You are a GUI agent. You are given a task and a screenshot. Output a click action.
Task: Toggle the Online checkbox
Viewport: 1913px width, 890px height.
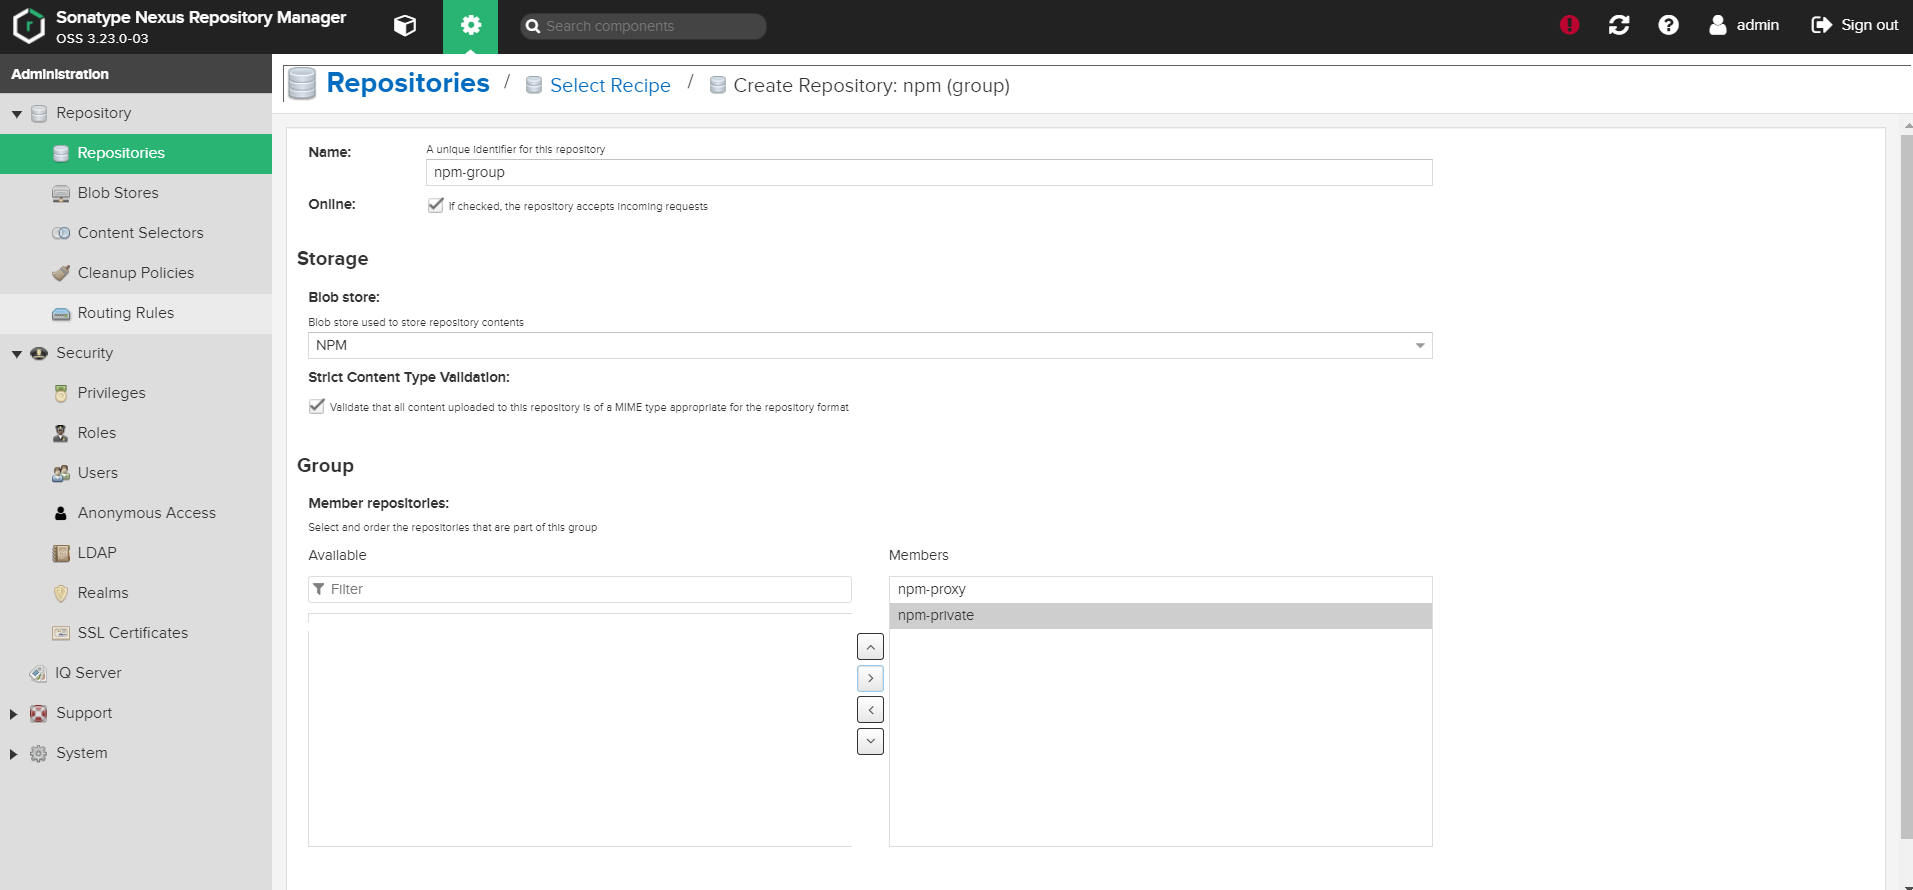coord(436,205)
